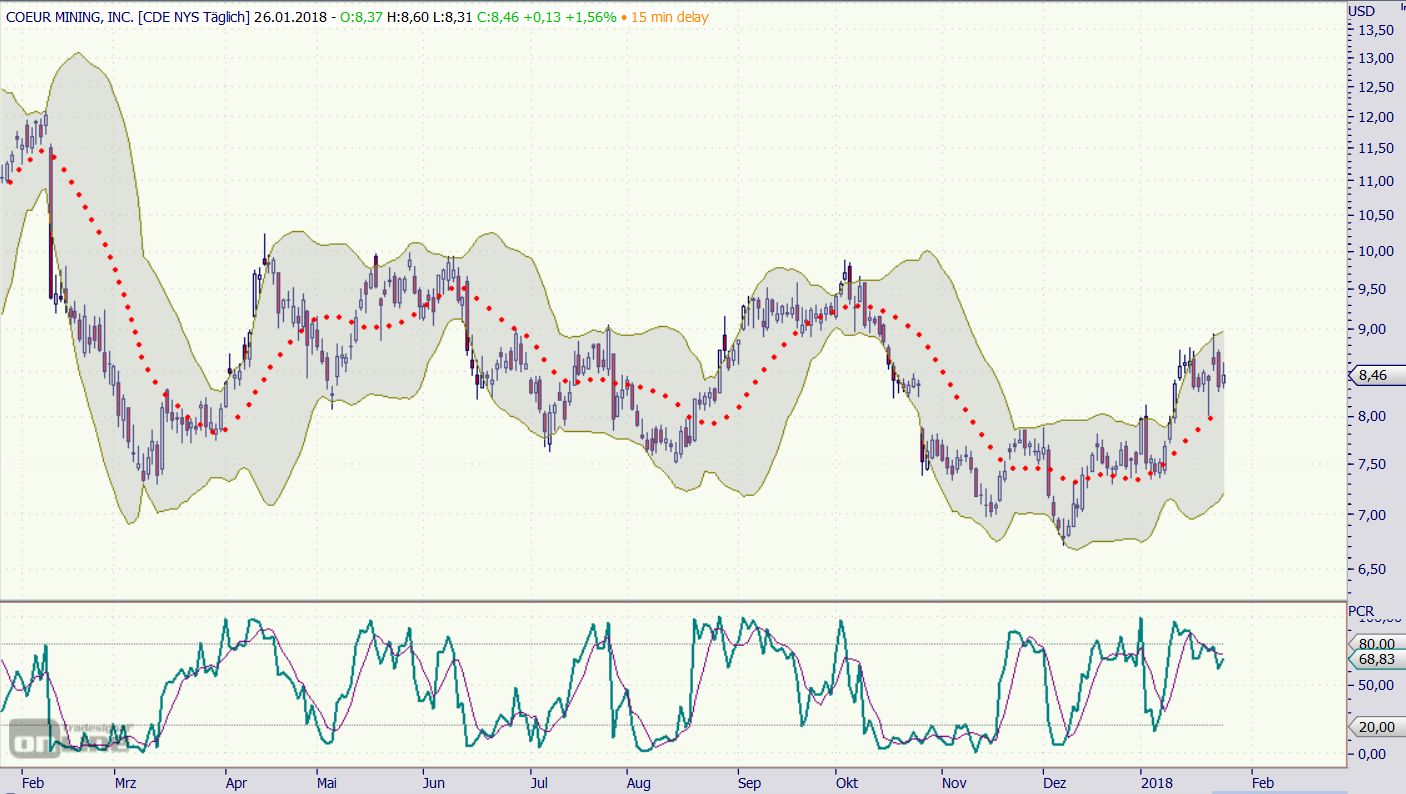The image size is (1406, 794).
Task: Click the 6,50 price scale label
Action: point(1375,569)
